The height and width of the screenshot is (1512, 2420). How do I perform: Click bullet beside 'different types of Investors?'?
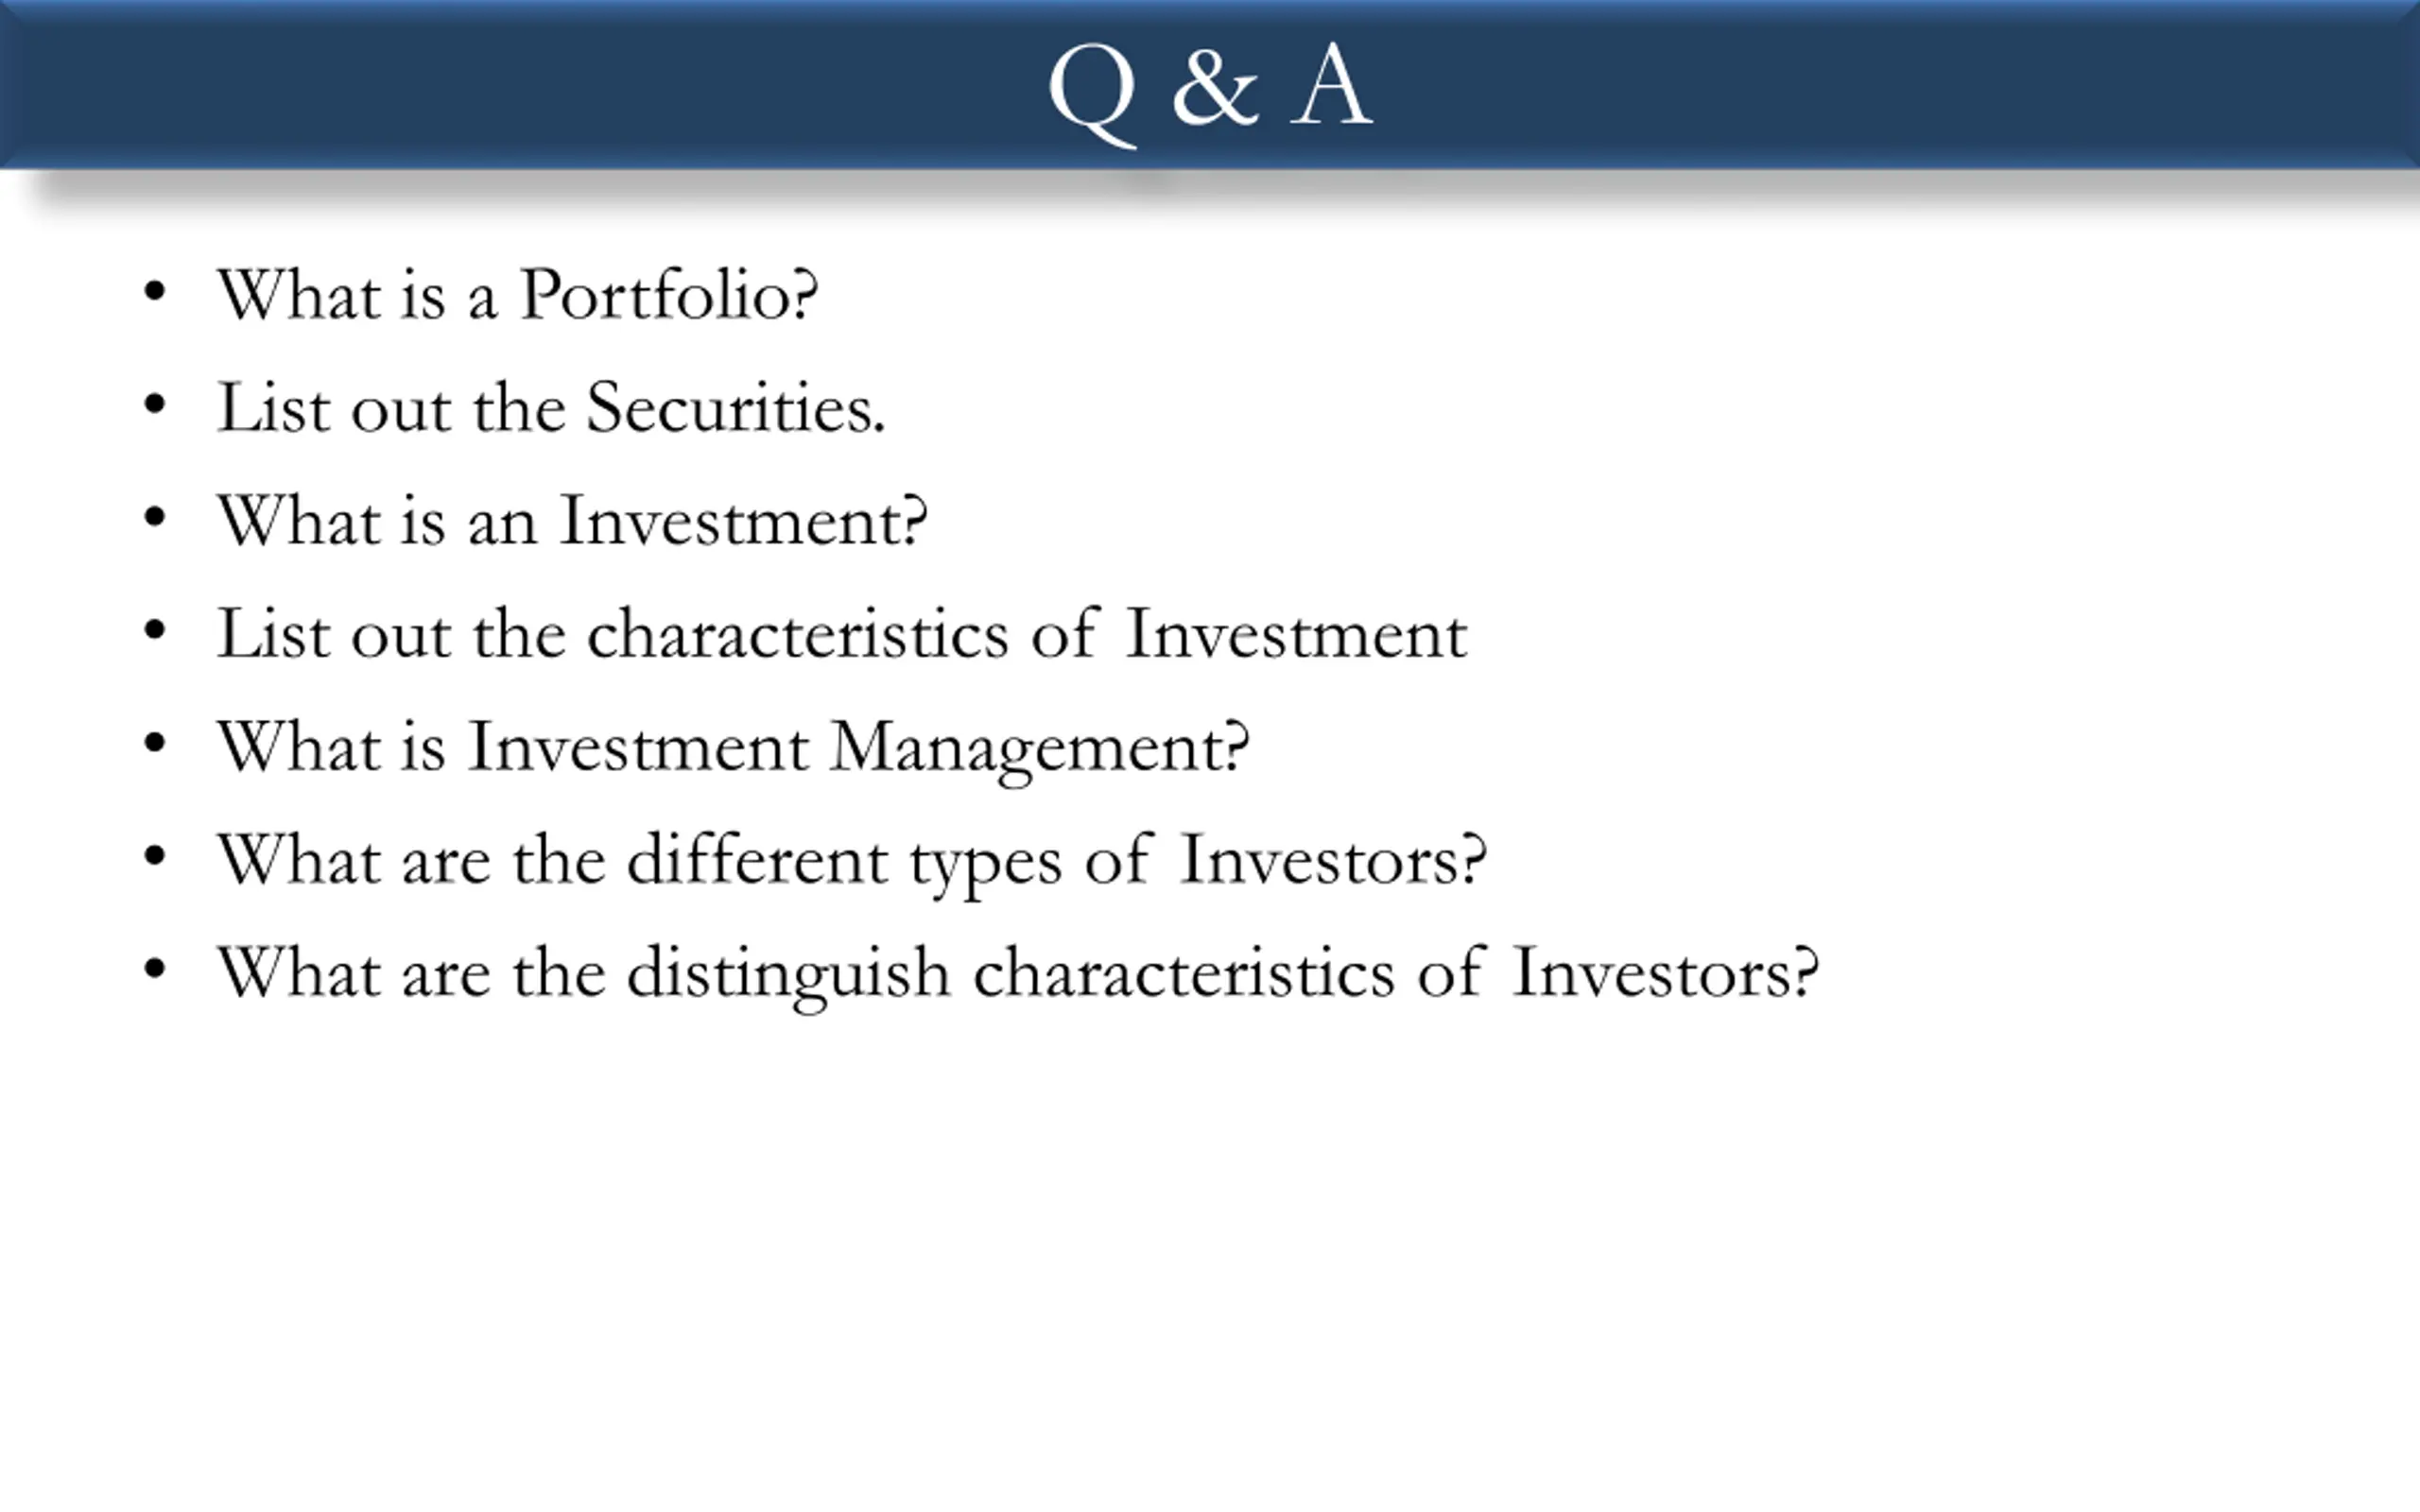pyautogui.click(x=154, y=857)
